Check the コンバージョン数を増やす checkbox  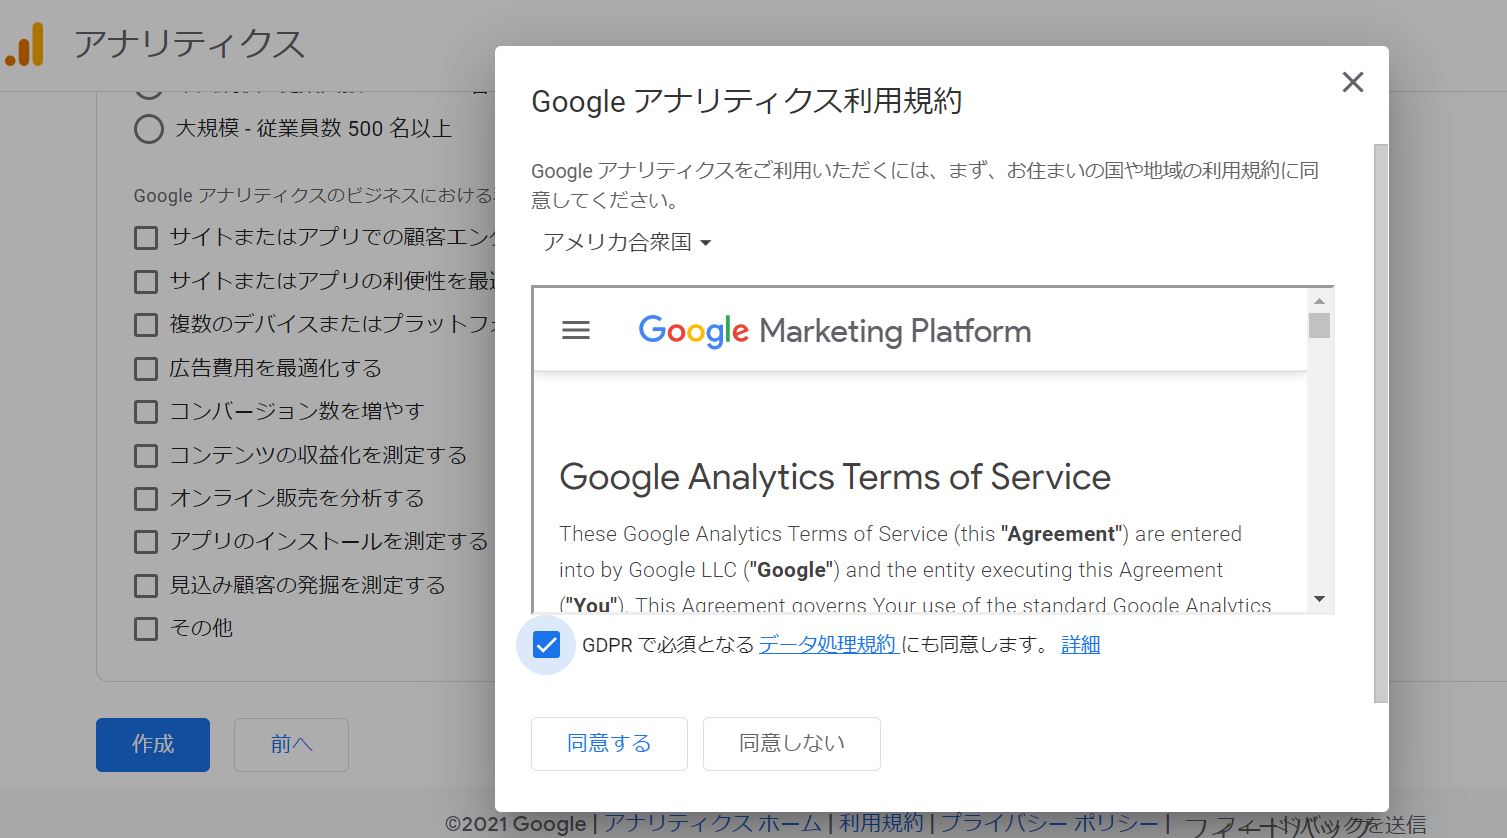146,412
